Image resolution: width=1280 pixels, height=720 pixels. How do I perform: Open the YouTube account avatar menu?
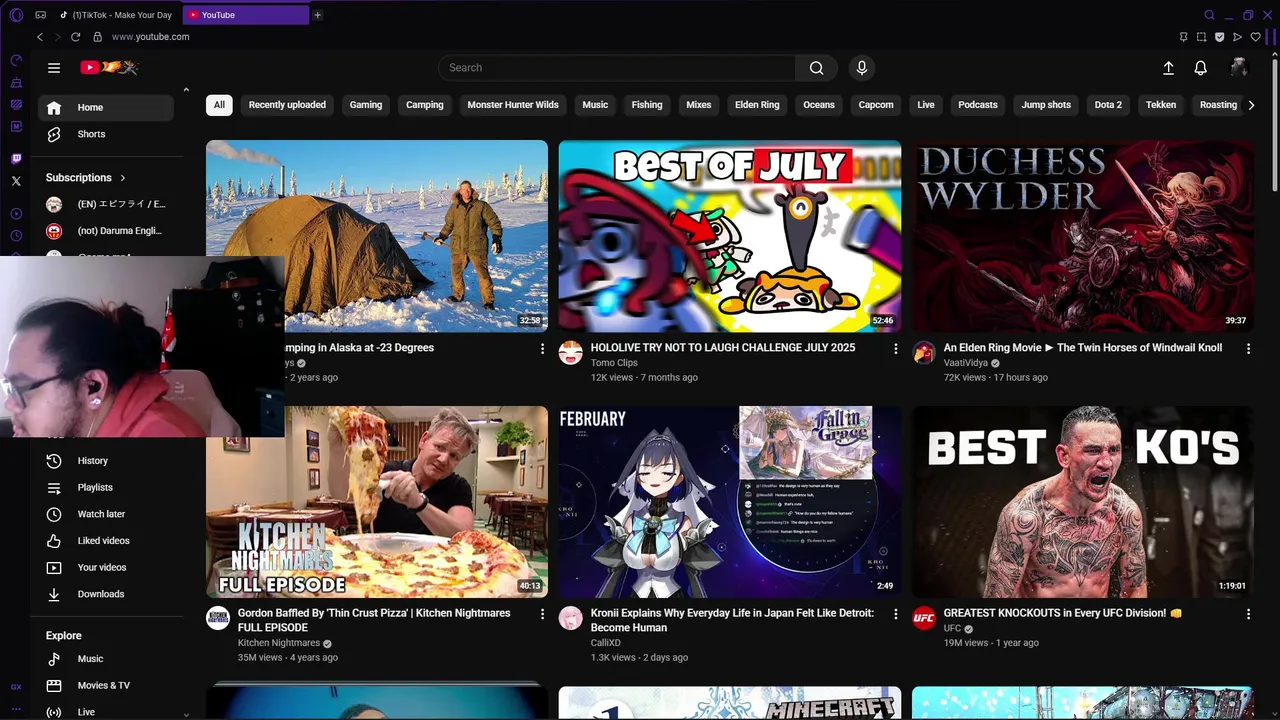(x=1239, y=68)
